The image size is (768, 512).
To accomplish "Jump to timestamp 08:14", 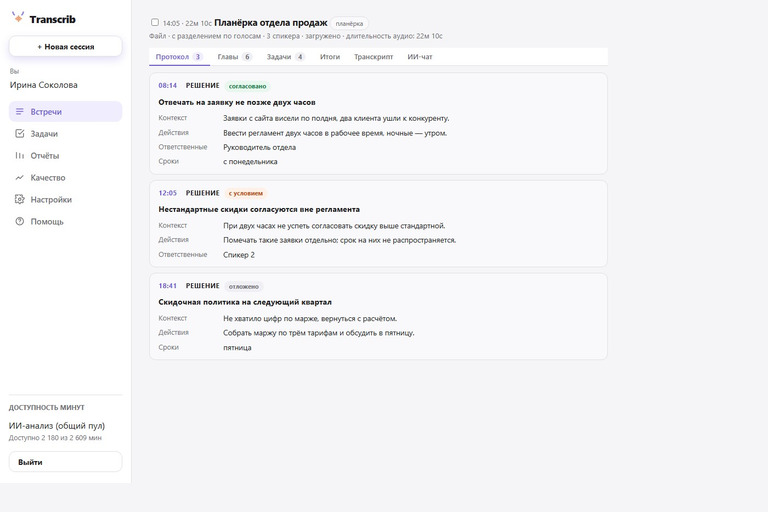I will point(168,86).
